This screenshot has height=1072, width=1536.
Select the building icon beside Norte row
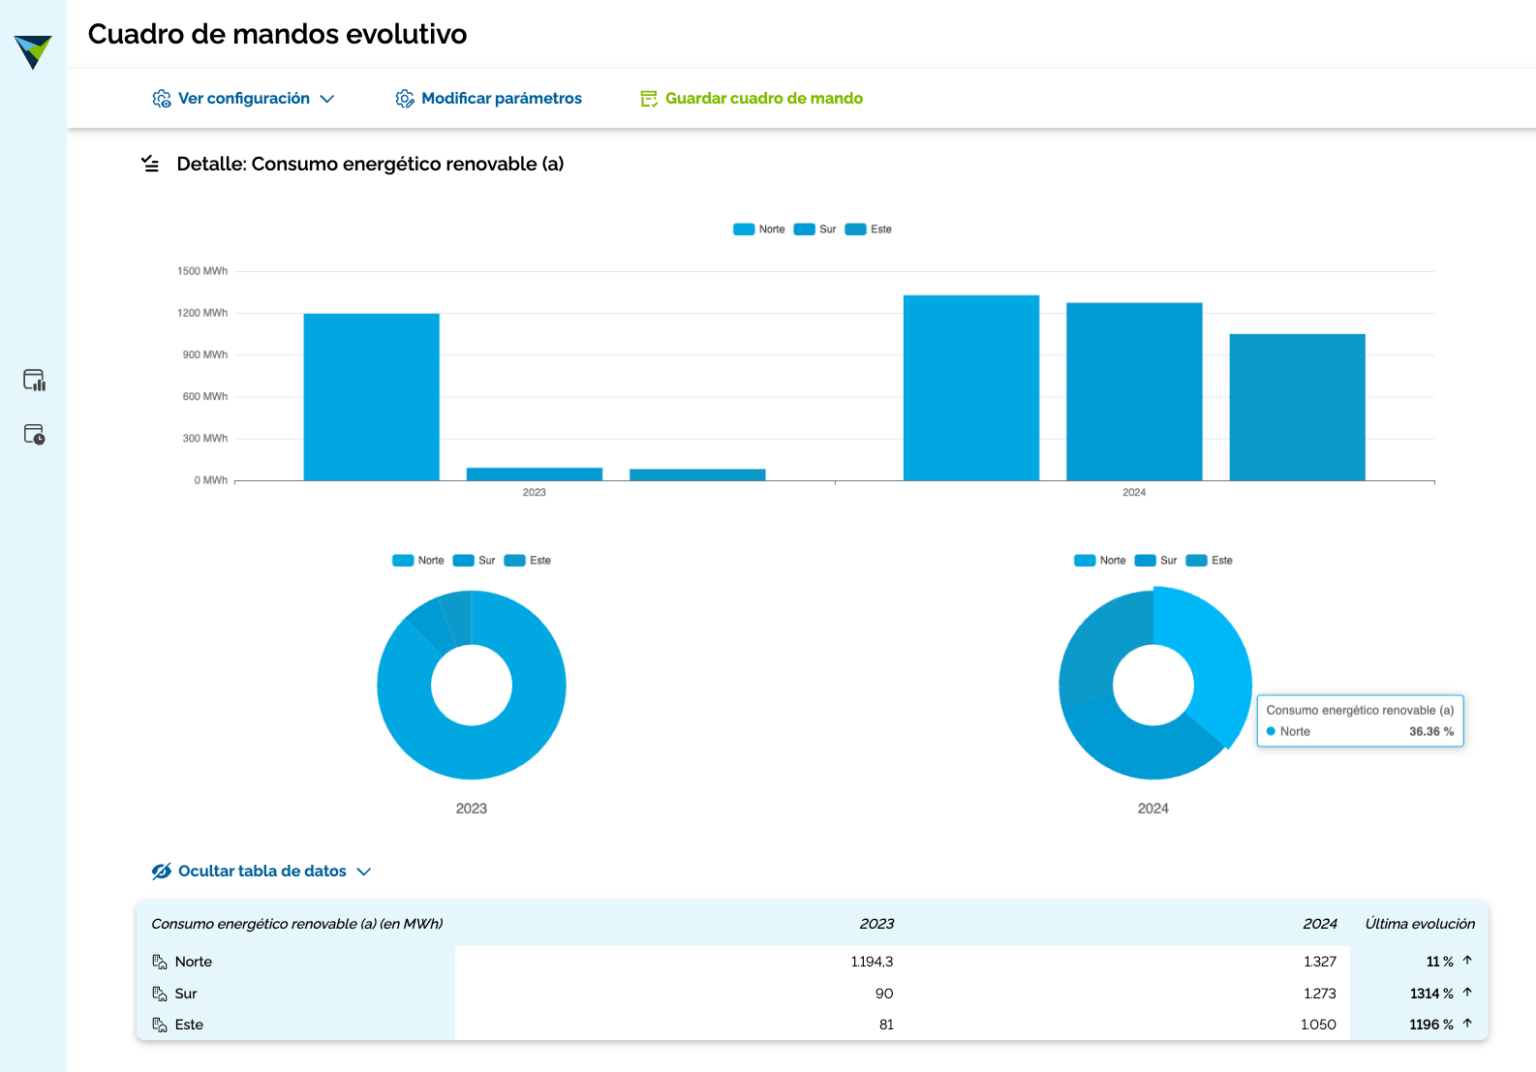[159, 962]
